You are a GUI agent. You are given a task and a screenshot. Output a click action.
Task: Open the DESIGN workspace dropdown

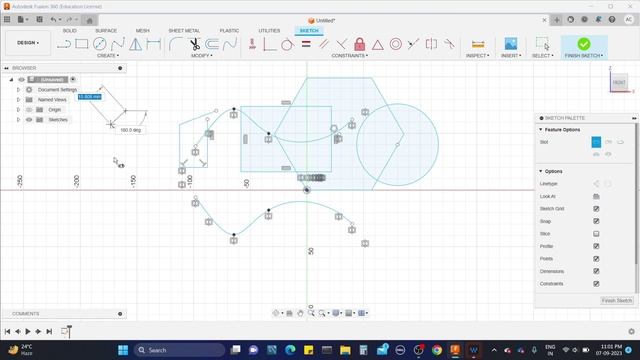click(28, 43)
